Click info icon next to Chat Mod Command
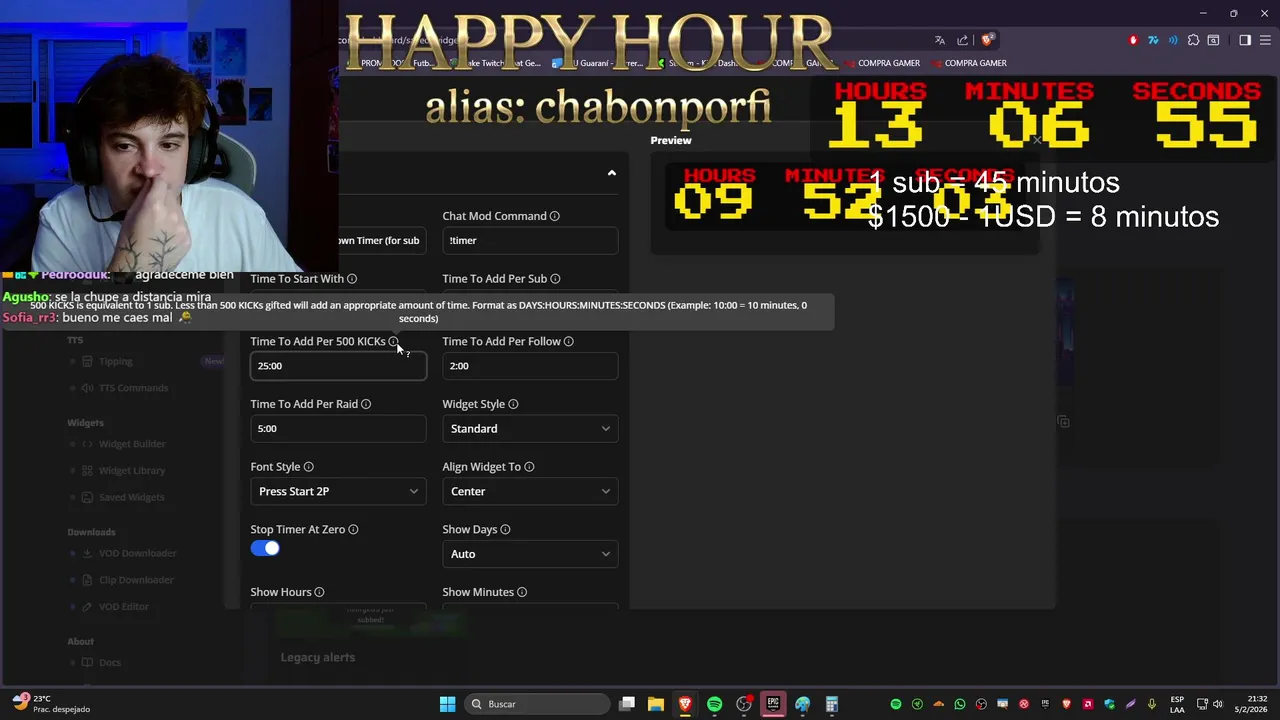Viewport: 1280px width, 720px height. [554, 216]
